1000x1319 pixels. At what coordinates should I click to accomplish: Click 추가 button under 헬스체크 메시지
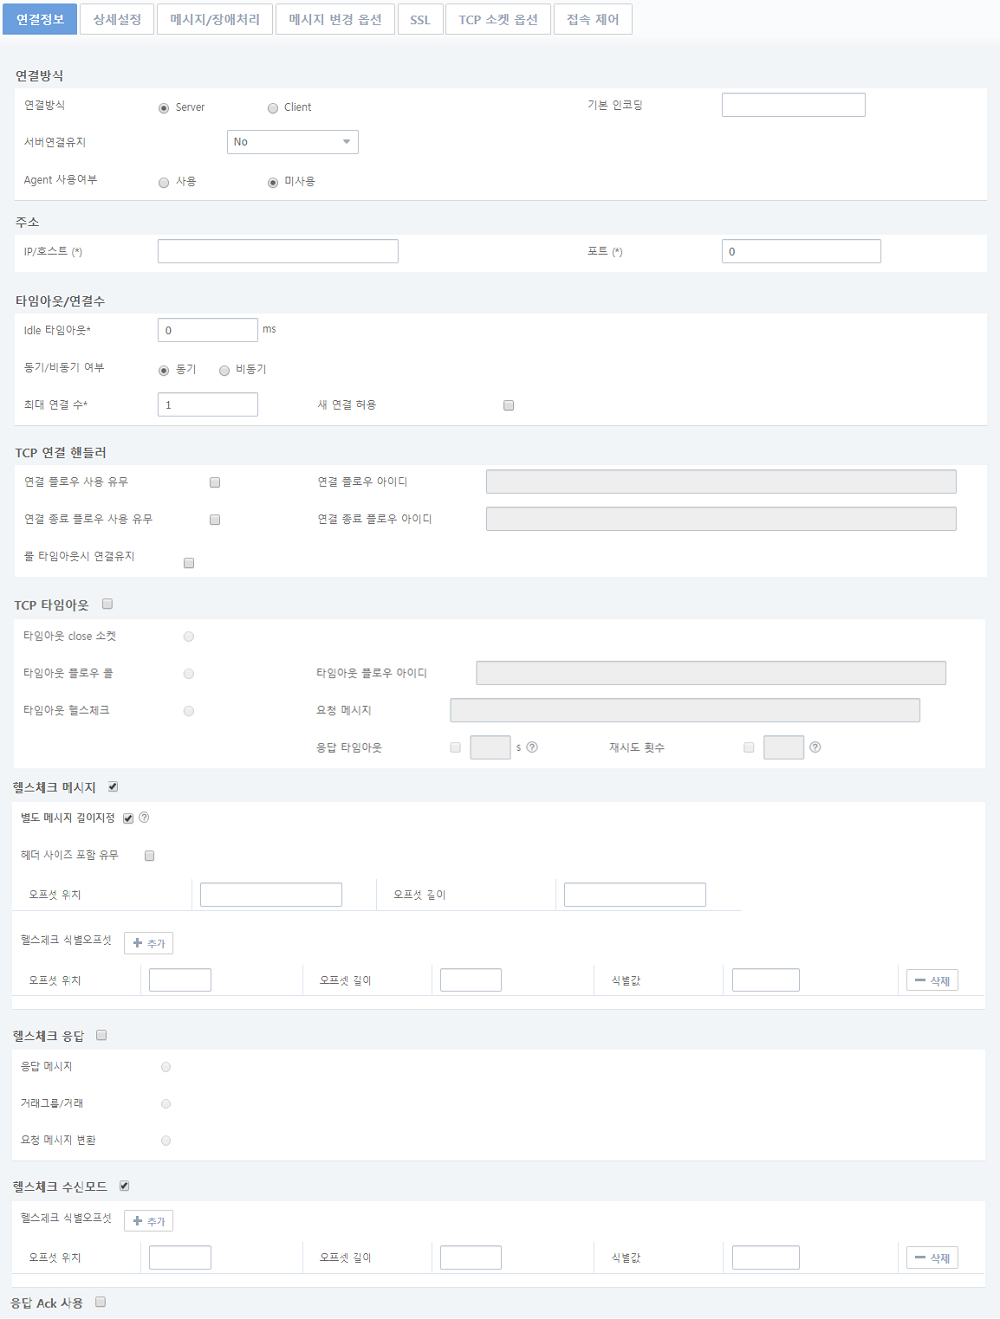(149, 943)
